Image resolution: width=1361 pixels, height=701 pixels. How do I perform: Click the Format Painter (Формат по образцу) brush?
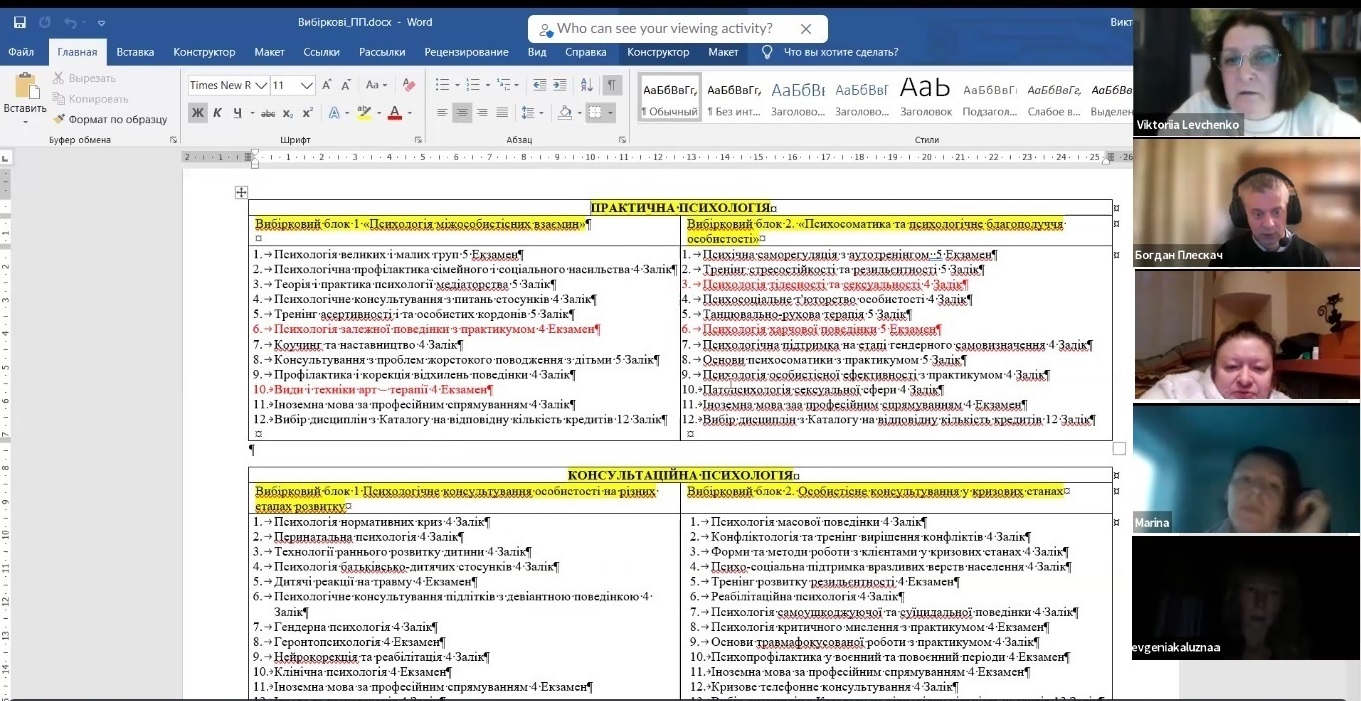110,119
